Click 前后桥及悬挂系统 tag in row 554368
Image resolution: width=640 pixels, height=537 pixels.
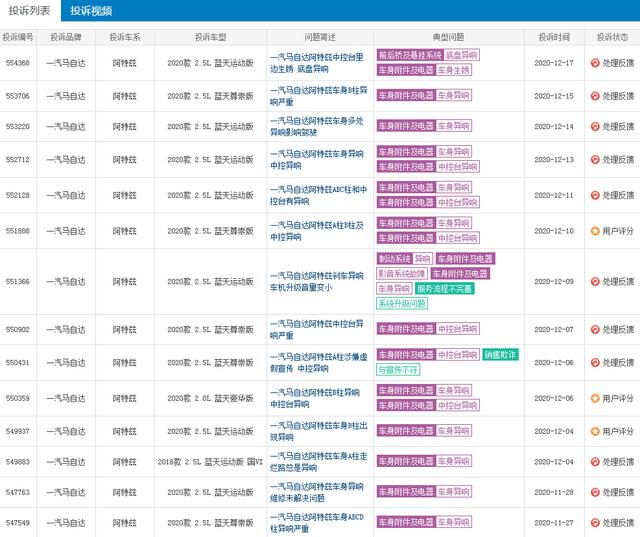pyautogui.click(x=410, y=55)
